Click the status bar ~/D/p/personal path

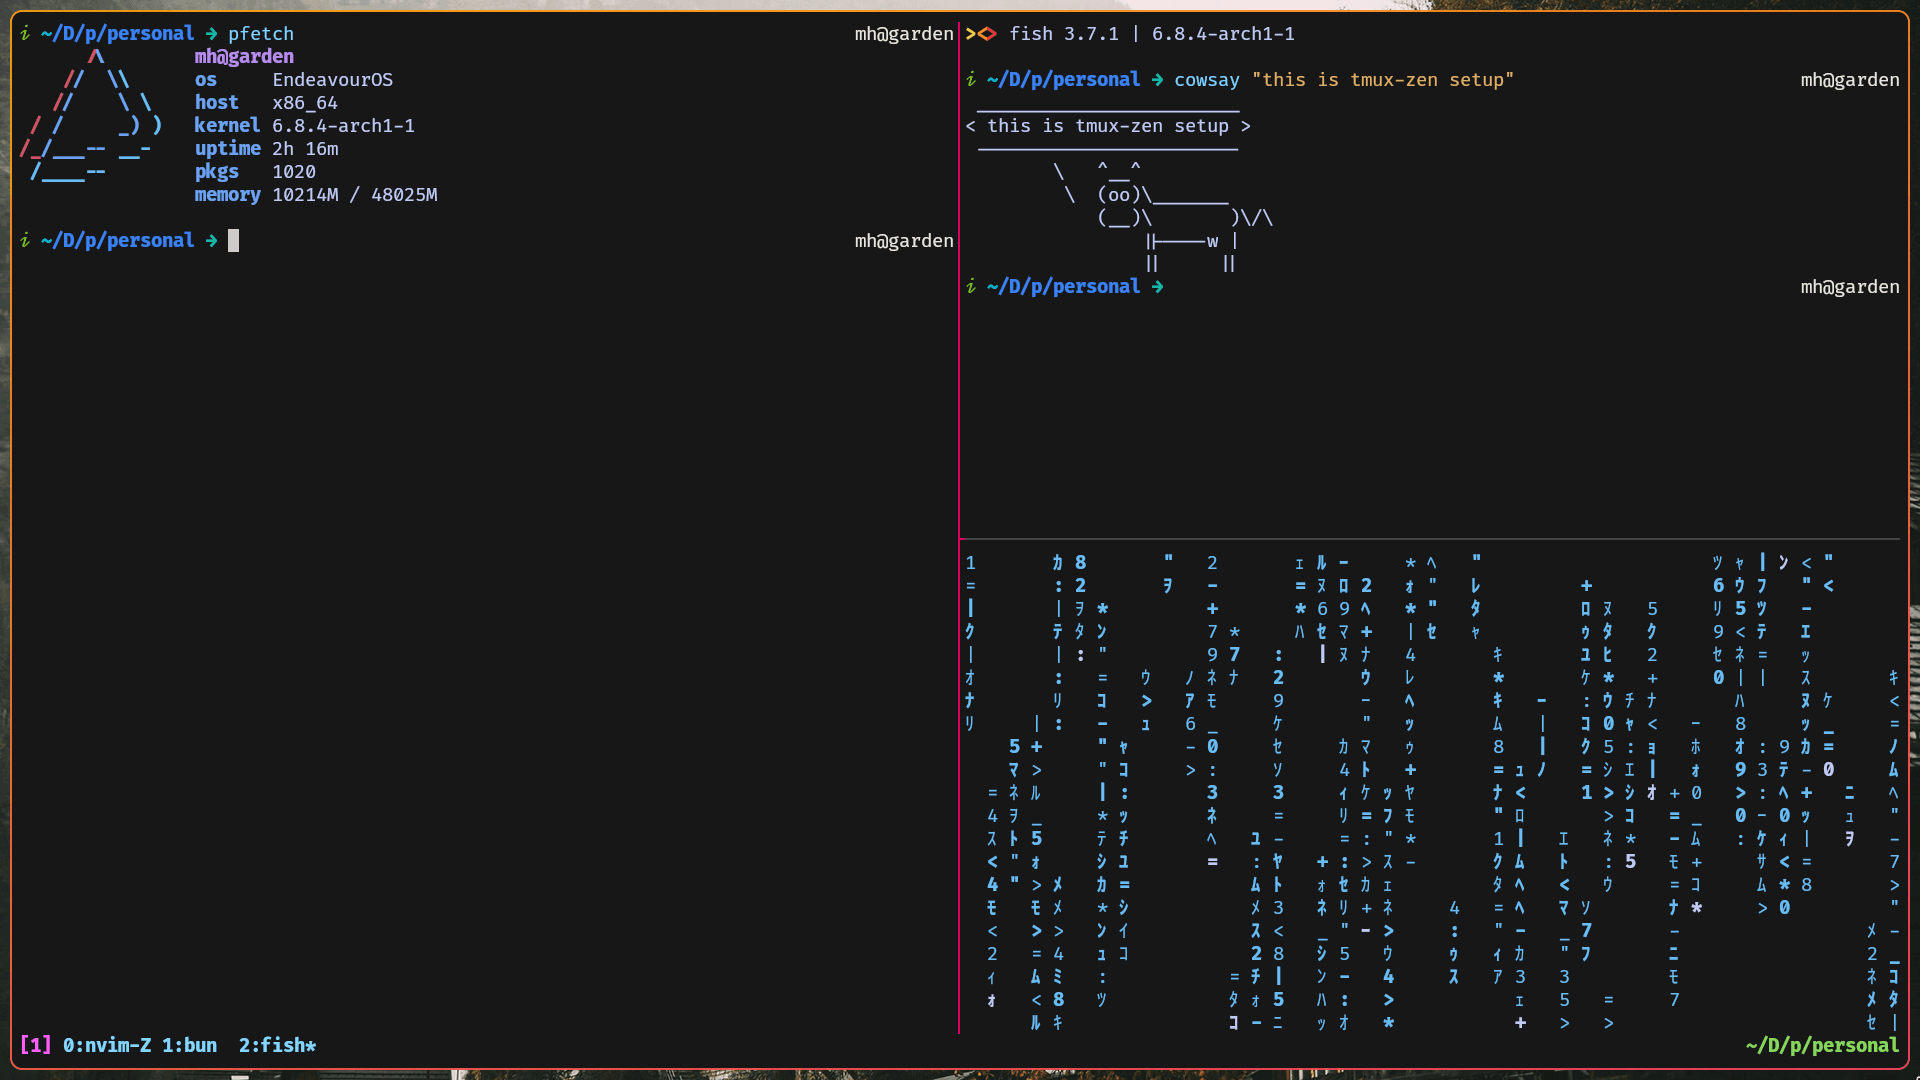point(1821,1045)
